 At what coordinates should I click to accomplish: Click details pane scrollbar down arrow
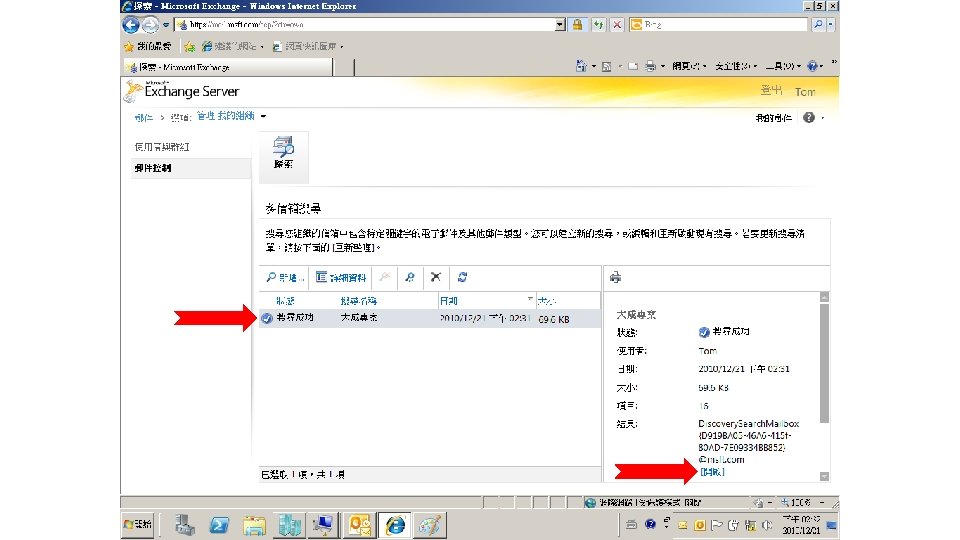824,476
